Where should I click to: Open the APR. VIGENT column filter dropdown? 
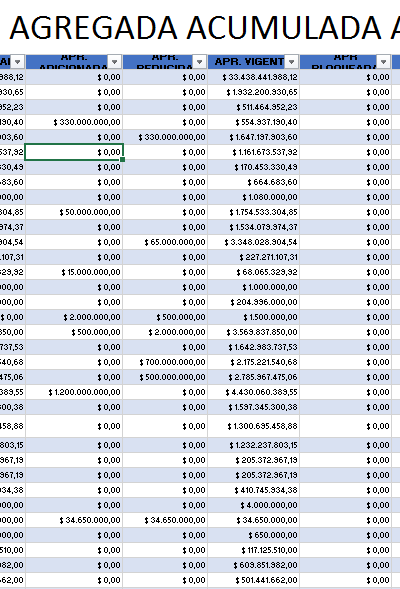tap(291, 61)
